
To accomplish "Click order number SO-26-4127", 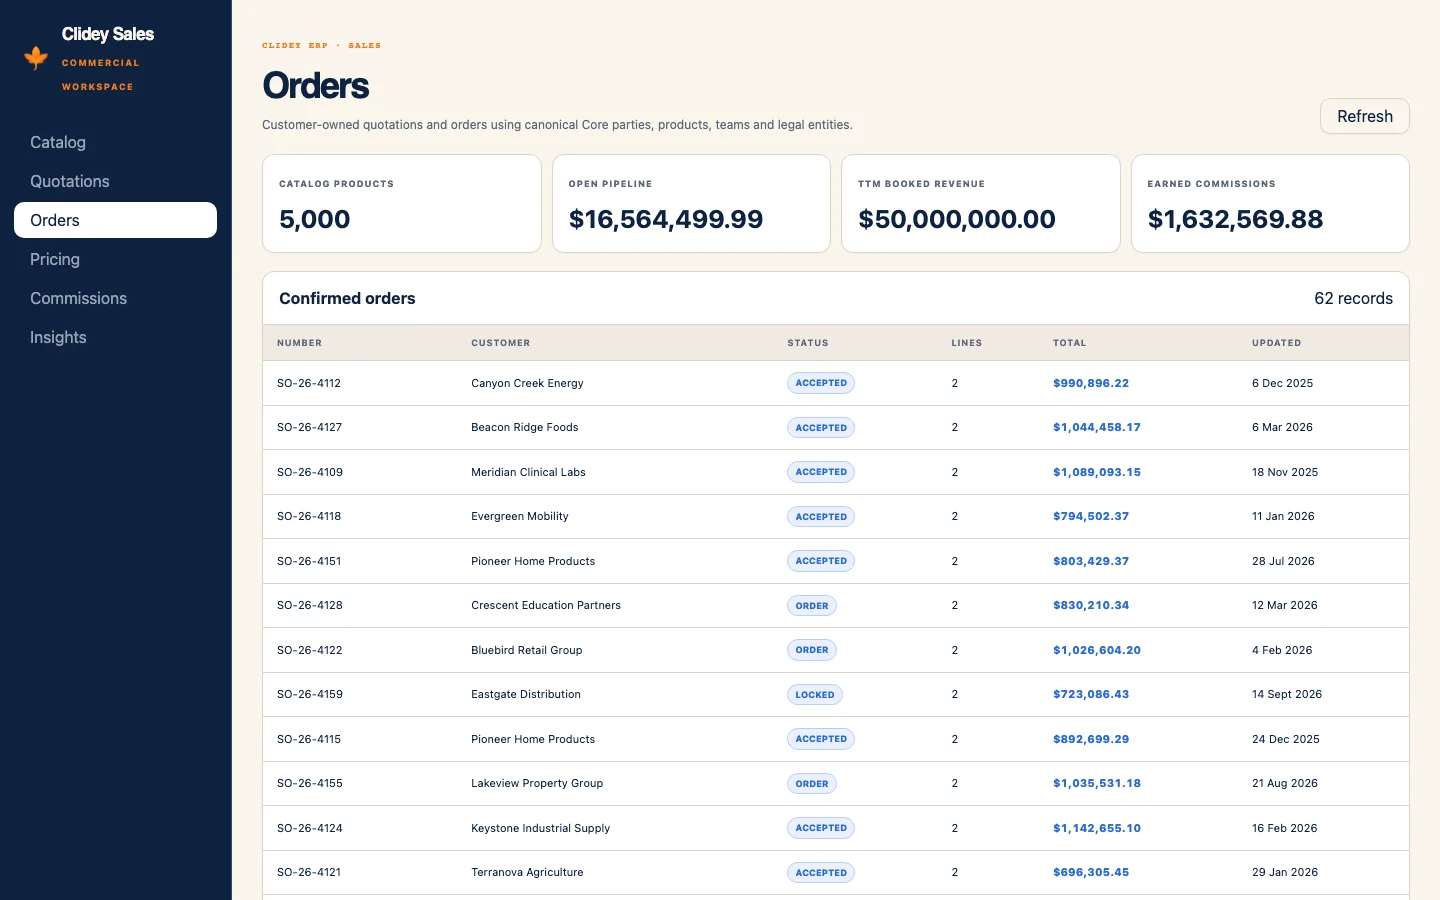I will (309, 427).
